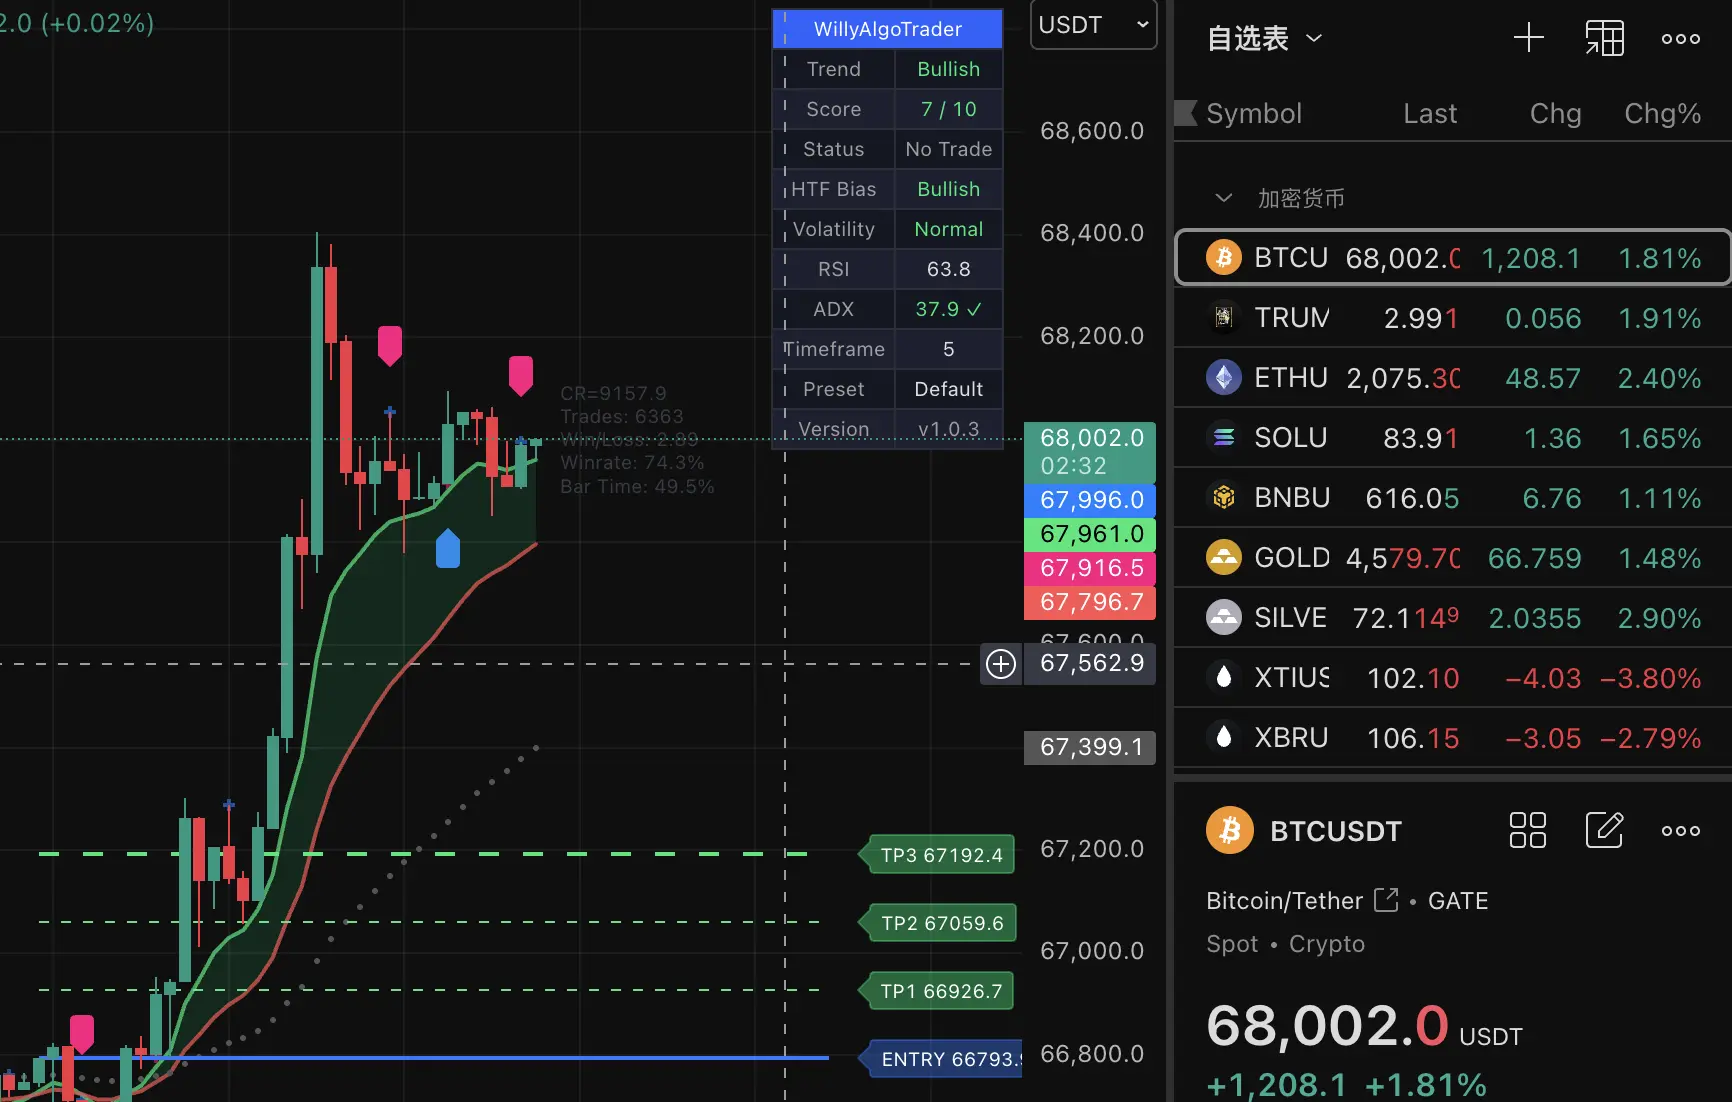Click the Bullish value in Trend row
Screen dimensions: 1732x1102
click(x=949, y=69)
